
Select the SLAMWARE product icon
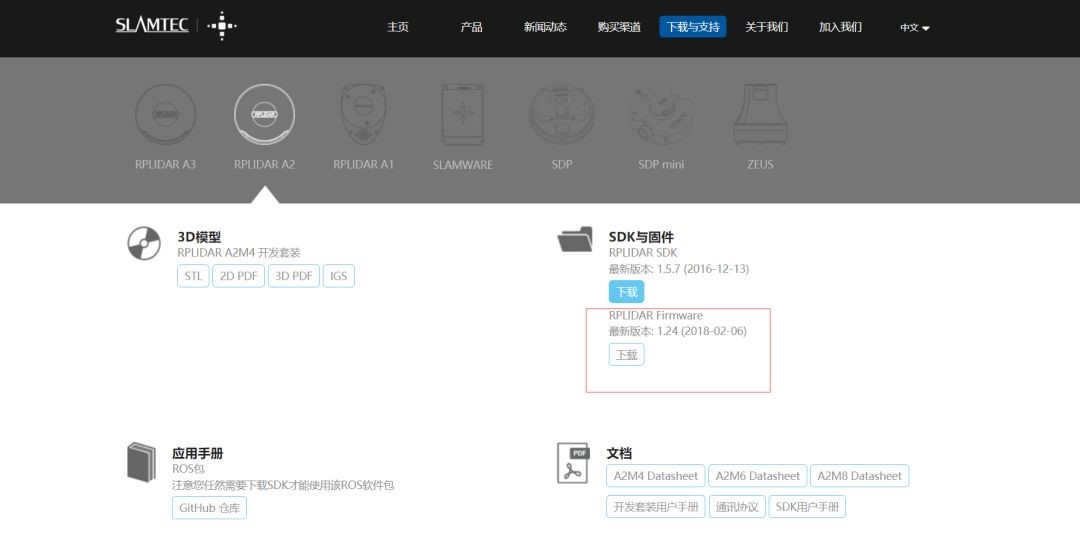tap(463, 114)
